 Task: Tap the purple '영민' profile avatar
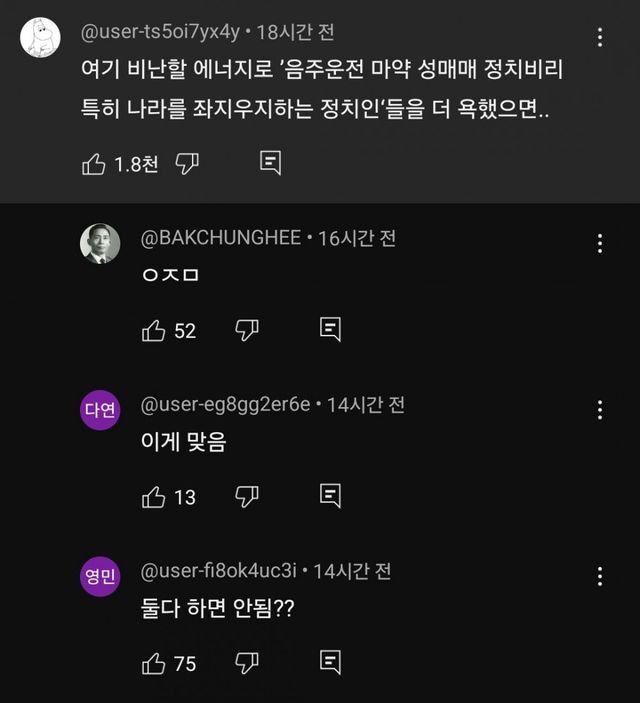[100, 575]
